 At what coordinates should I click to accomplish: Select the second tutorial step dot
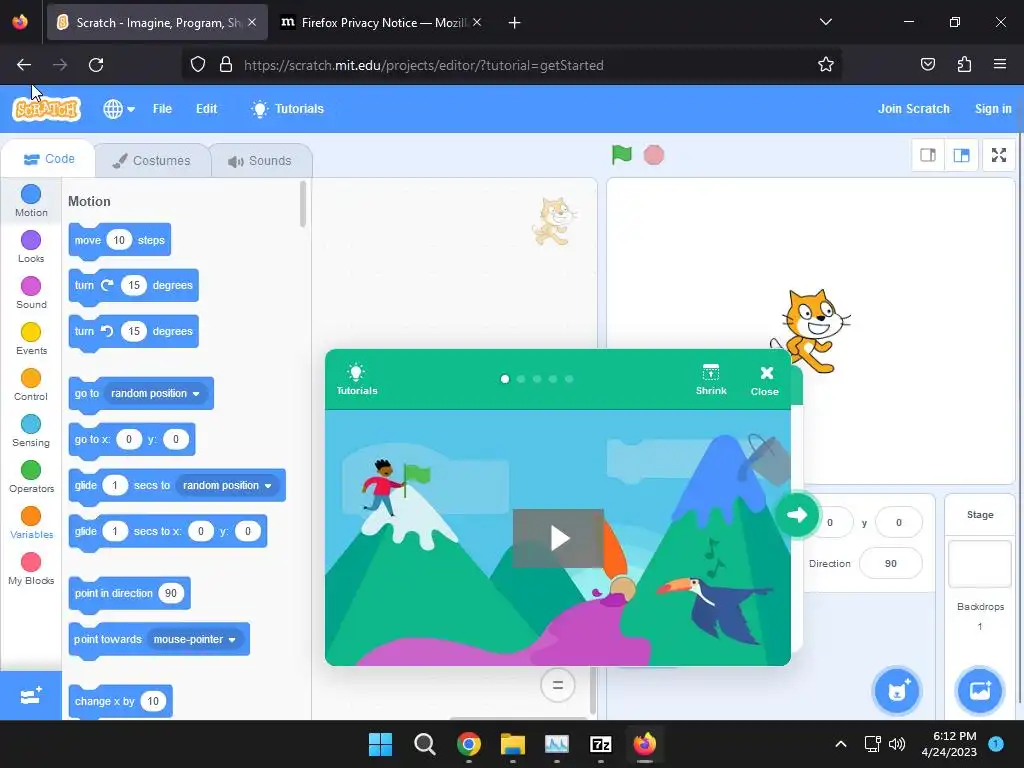520,379
